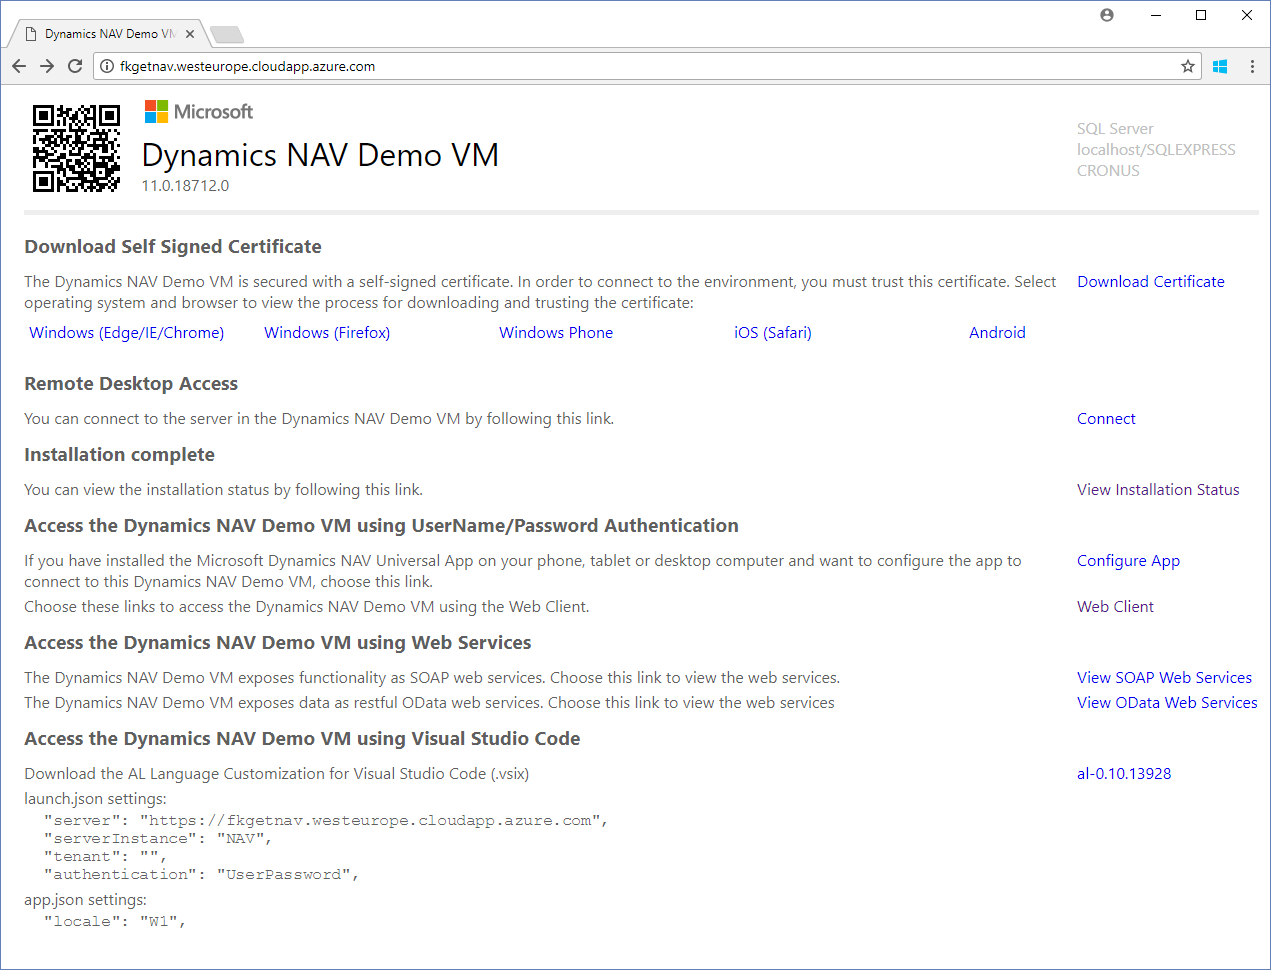Click the browser forward arrow
The height and width of the screenshot is (970, 1271).
click(x=47, y=66)
